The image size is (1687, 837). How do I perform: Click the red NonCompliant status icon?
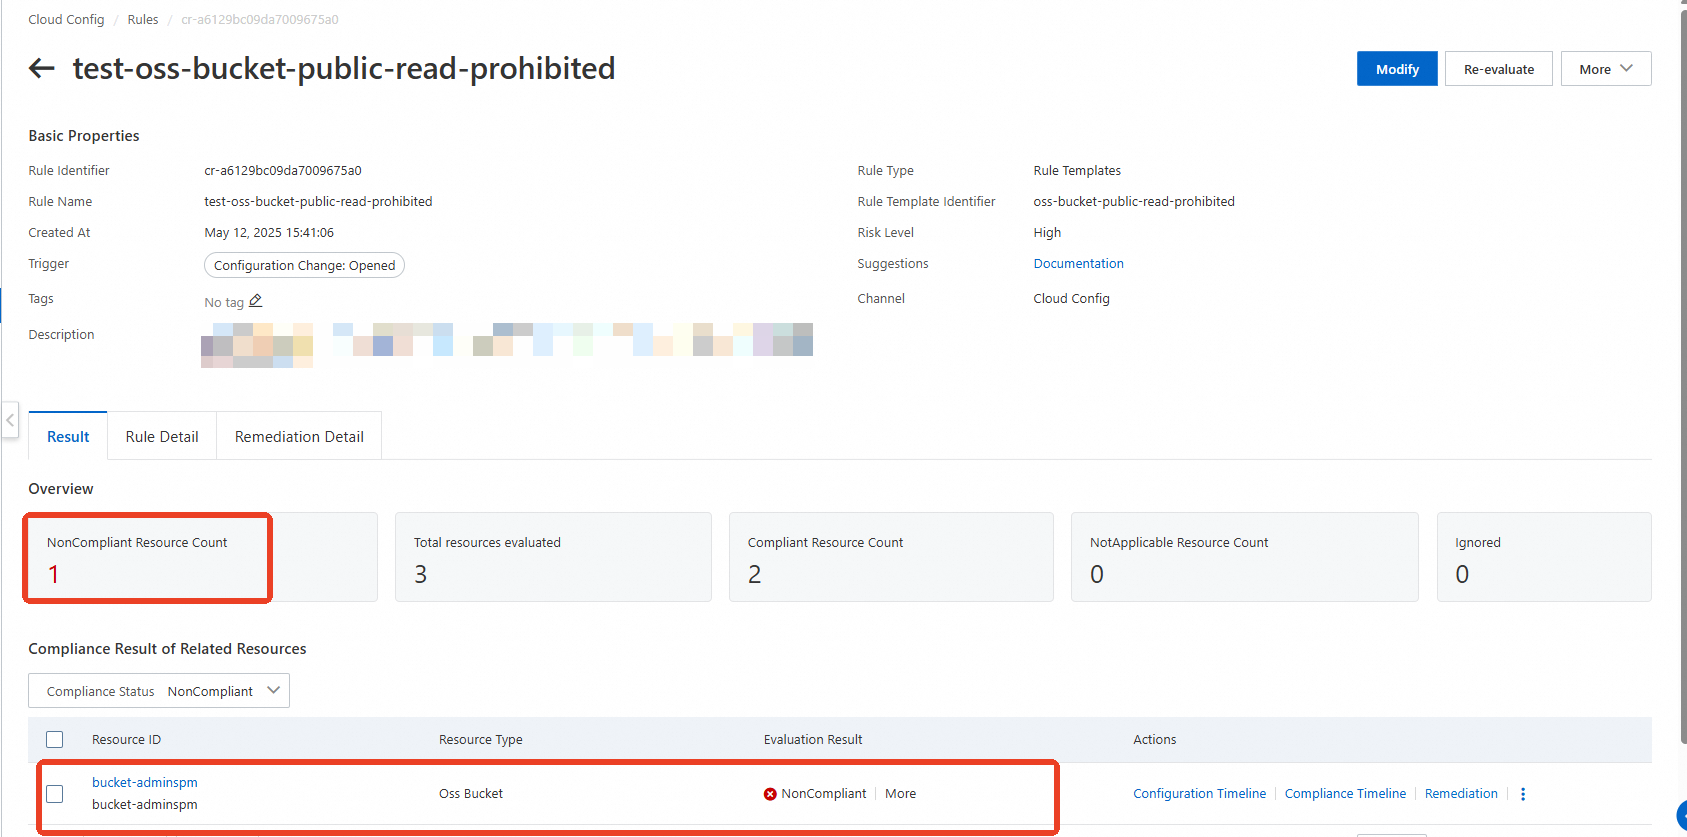coord(770,794)
